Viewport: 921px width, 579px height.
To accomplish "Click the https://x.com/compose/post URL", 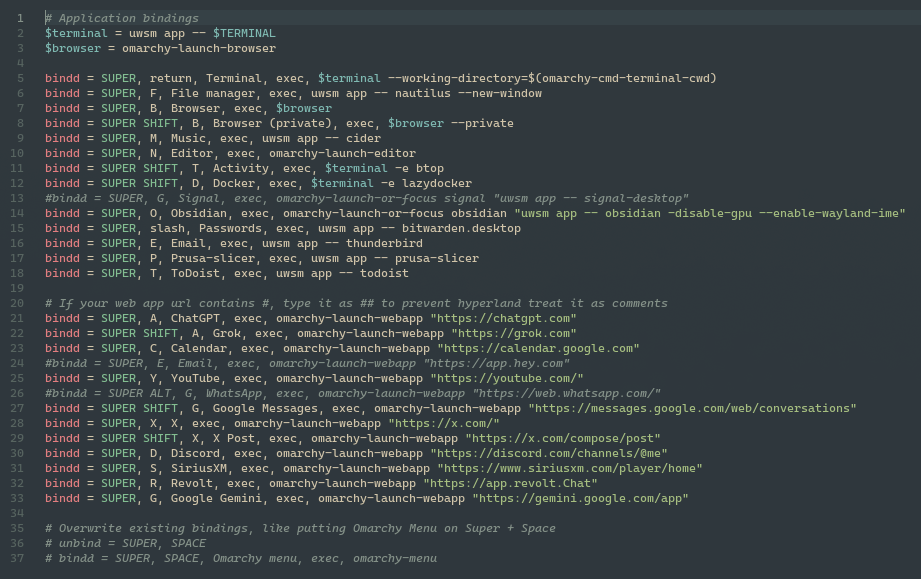I will pos(563,438).
